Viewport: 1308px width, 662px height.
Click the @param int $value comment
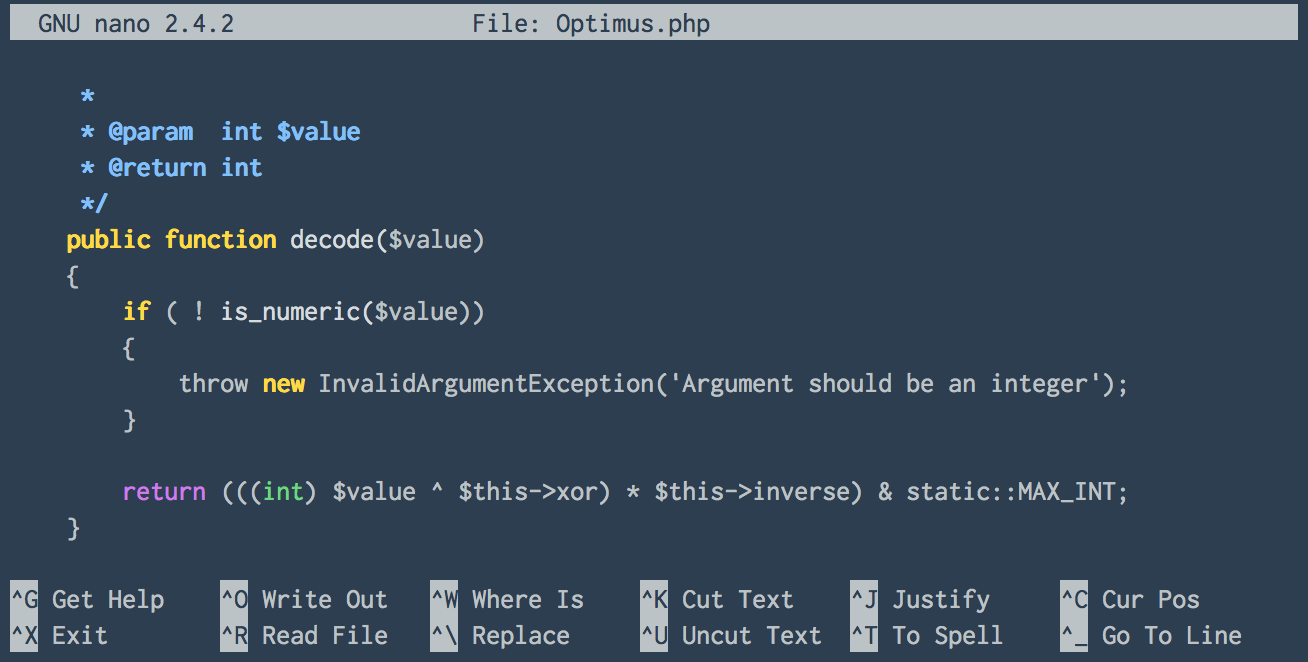coord(222,131)
